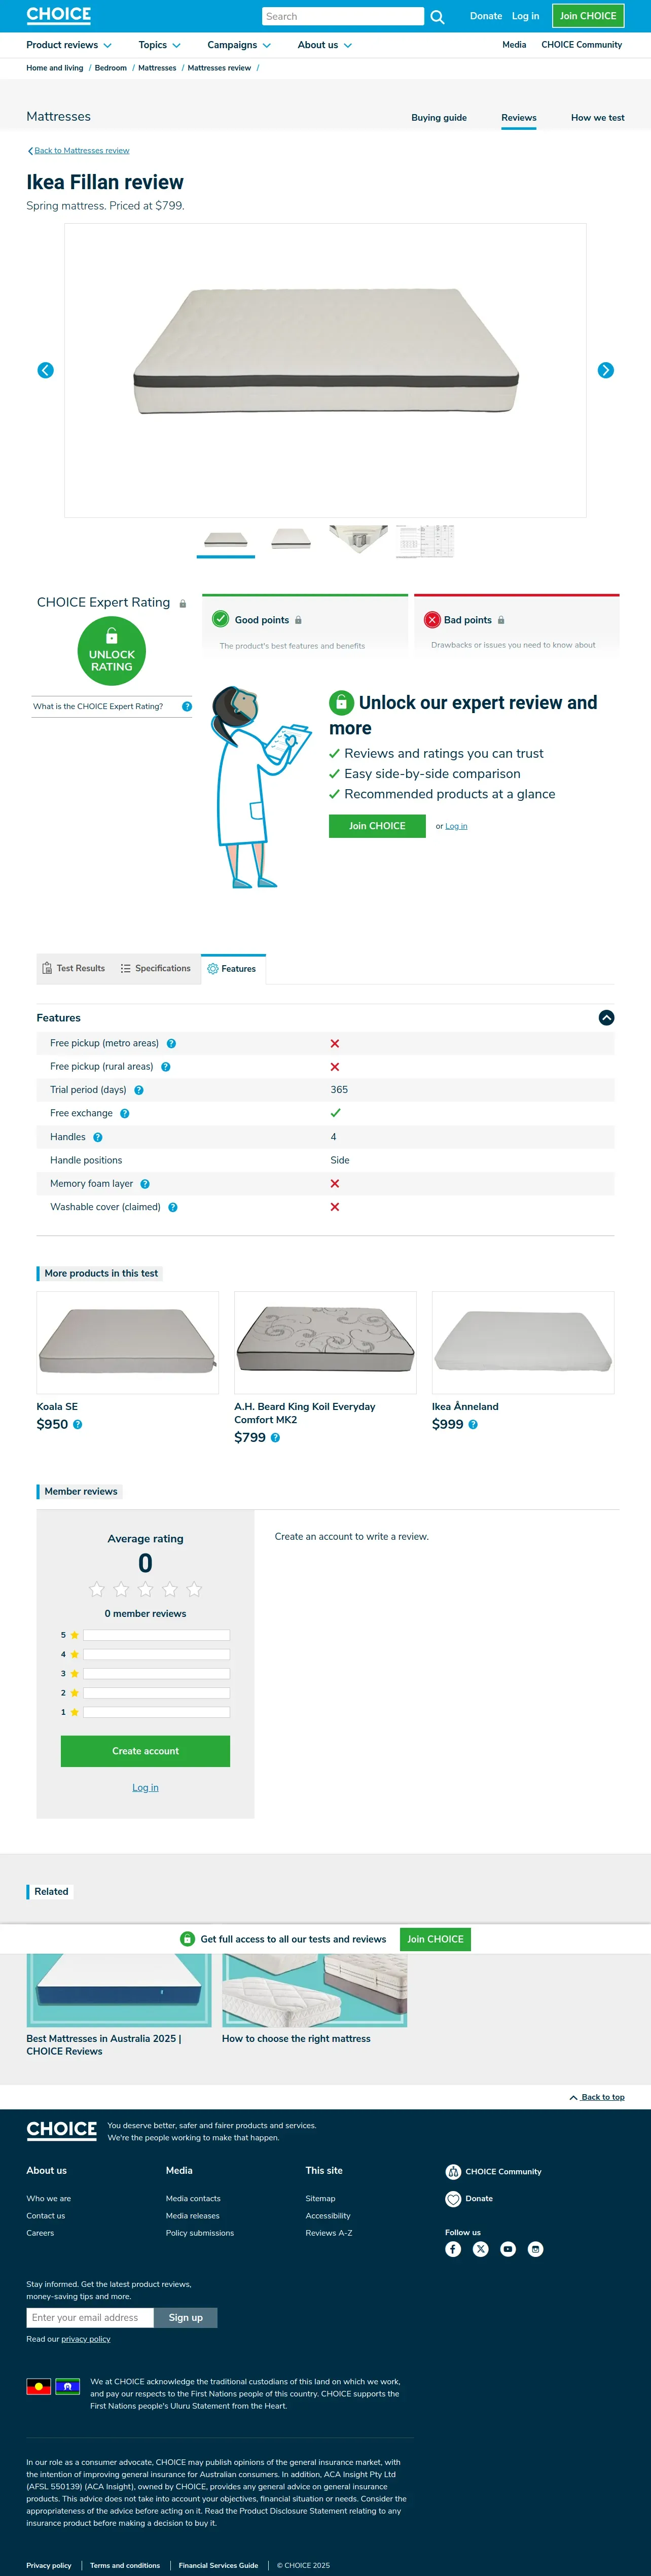
Task: Click Back to Mattresses review link
Action: point(81,151)
